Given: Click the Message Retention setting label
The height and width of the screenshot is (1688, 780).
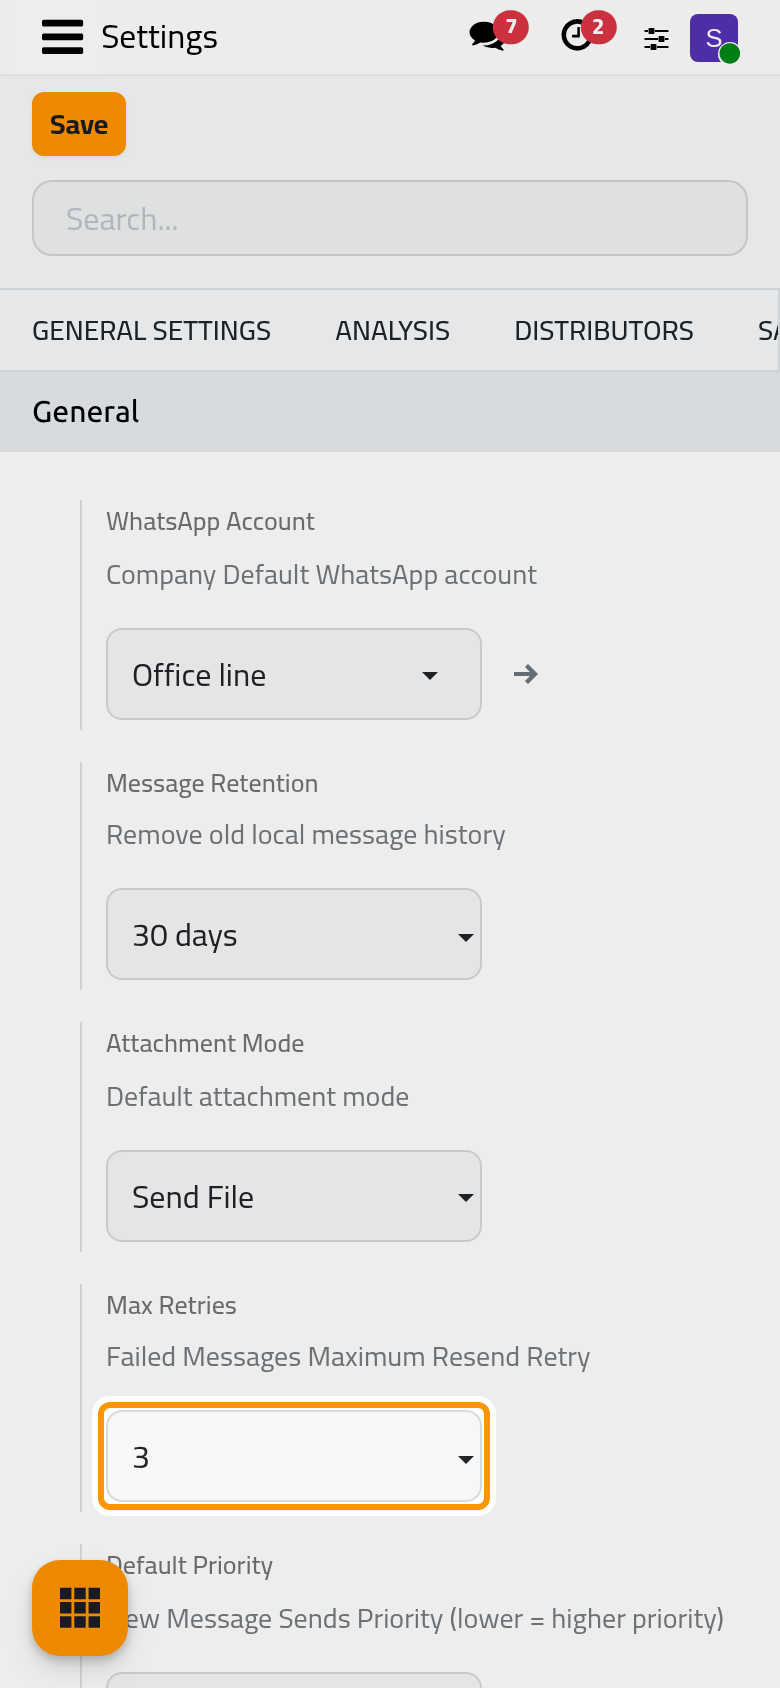Looking at the screenshot, I should point(212,783).
